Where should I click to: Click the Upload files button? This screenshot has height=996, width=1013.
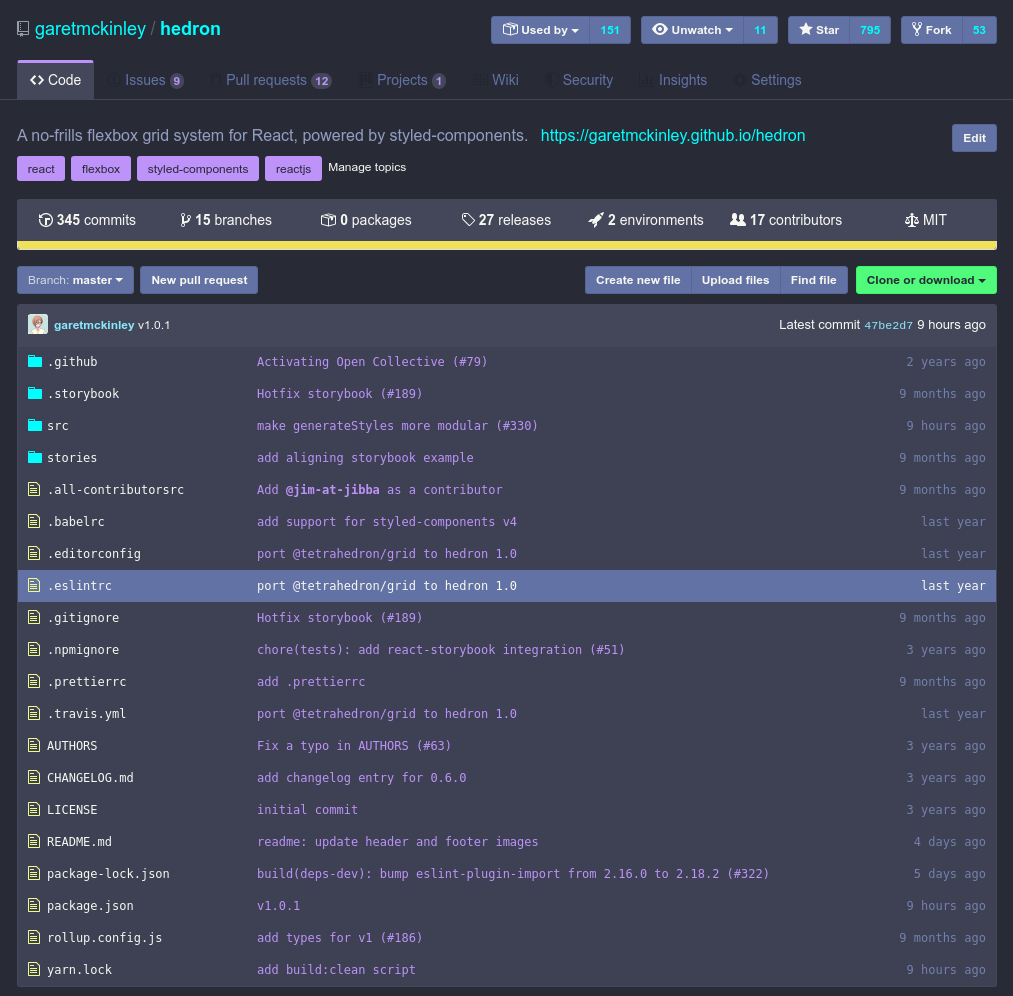(735, 280)
